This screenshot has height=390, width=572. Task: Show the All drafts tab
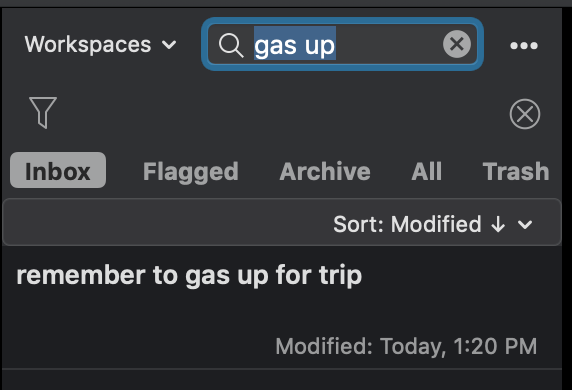(x=426, y=171)
